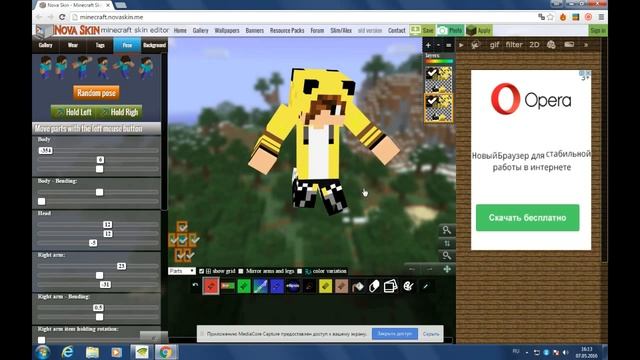The image size is (640, 360).
Task: Click the top Body rotation slider handle
Action: pos(45,151)
